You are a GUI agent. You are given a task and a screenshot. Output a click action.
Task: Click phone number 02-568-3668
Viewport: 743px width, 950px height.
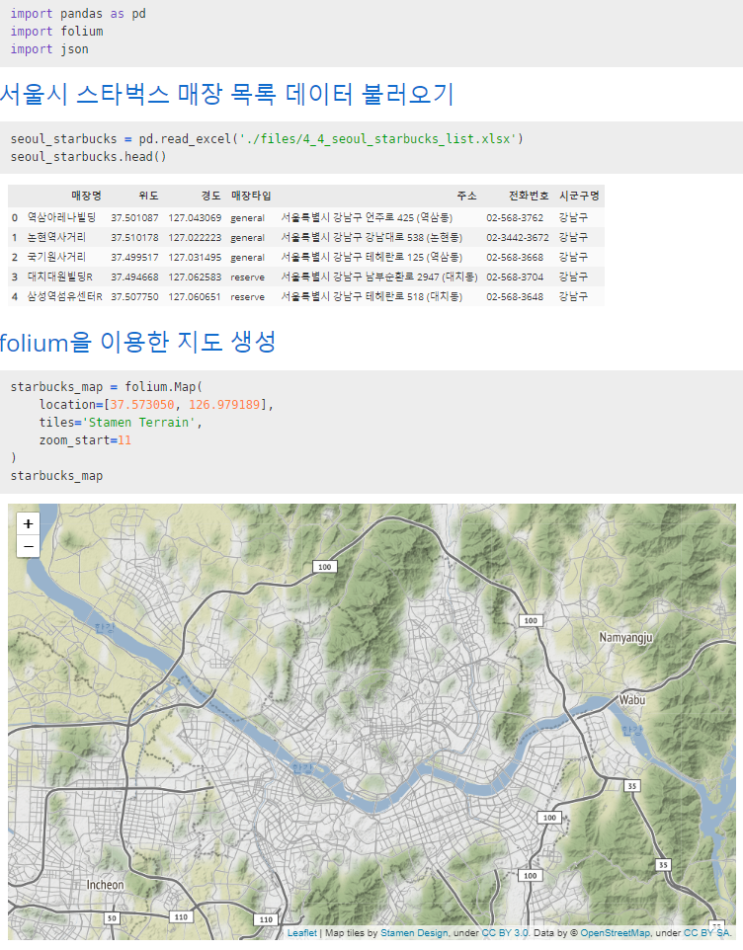point(515,257)
